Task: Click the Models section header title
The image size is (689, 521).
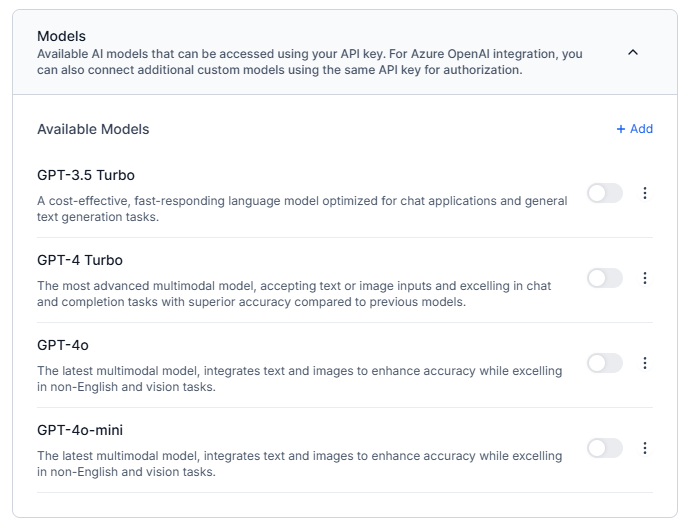Action: [61, 36]
